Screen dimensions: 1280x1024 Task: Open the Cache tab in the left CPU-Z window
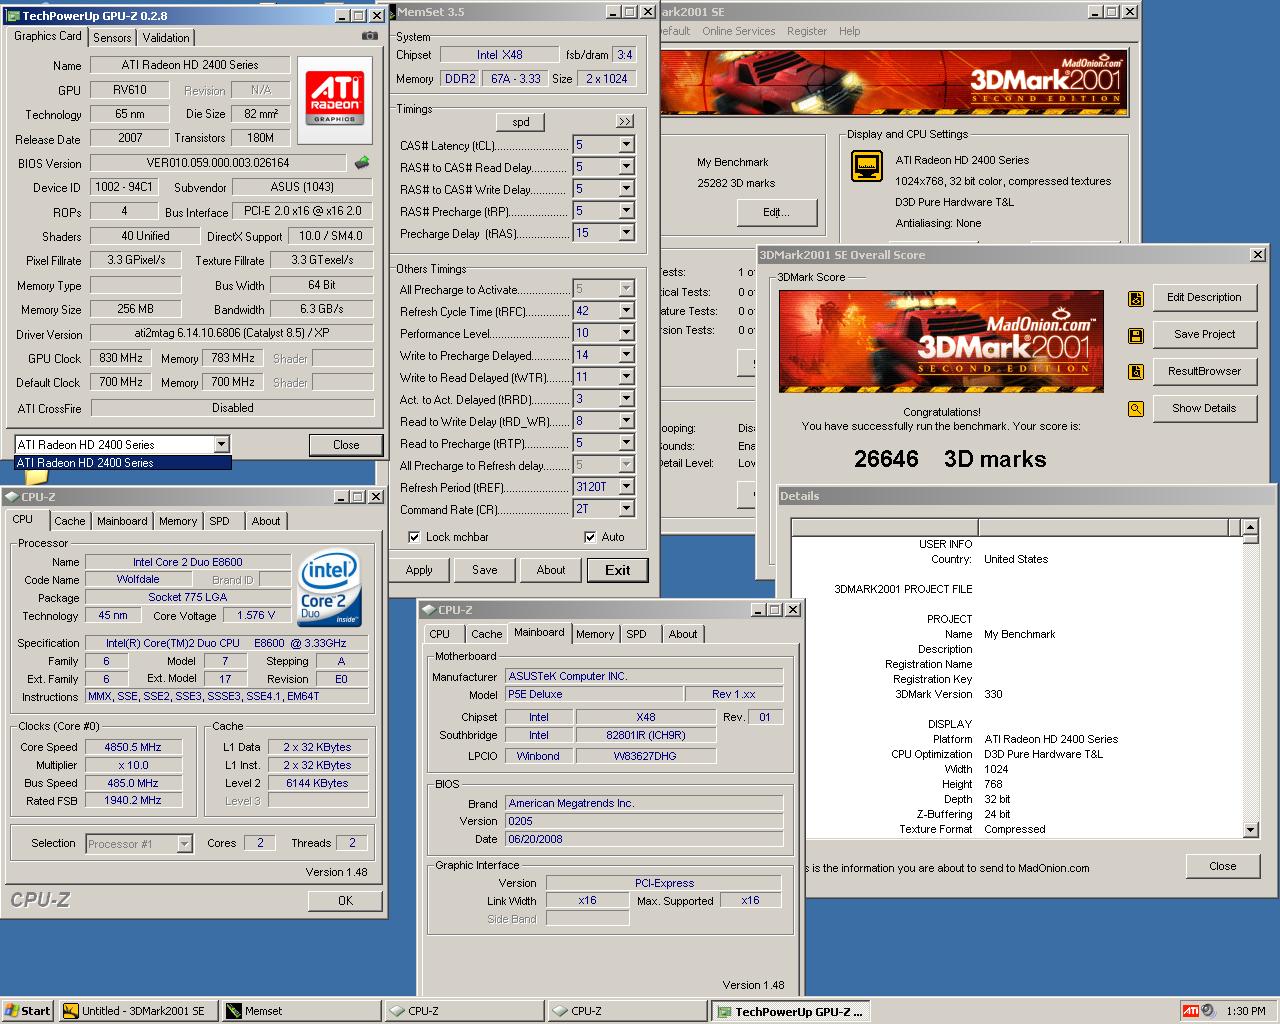tap(70, 521)
